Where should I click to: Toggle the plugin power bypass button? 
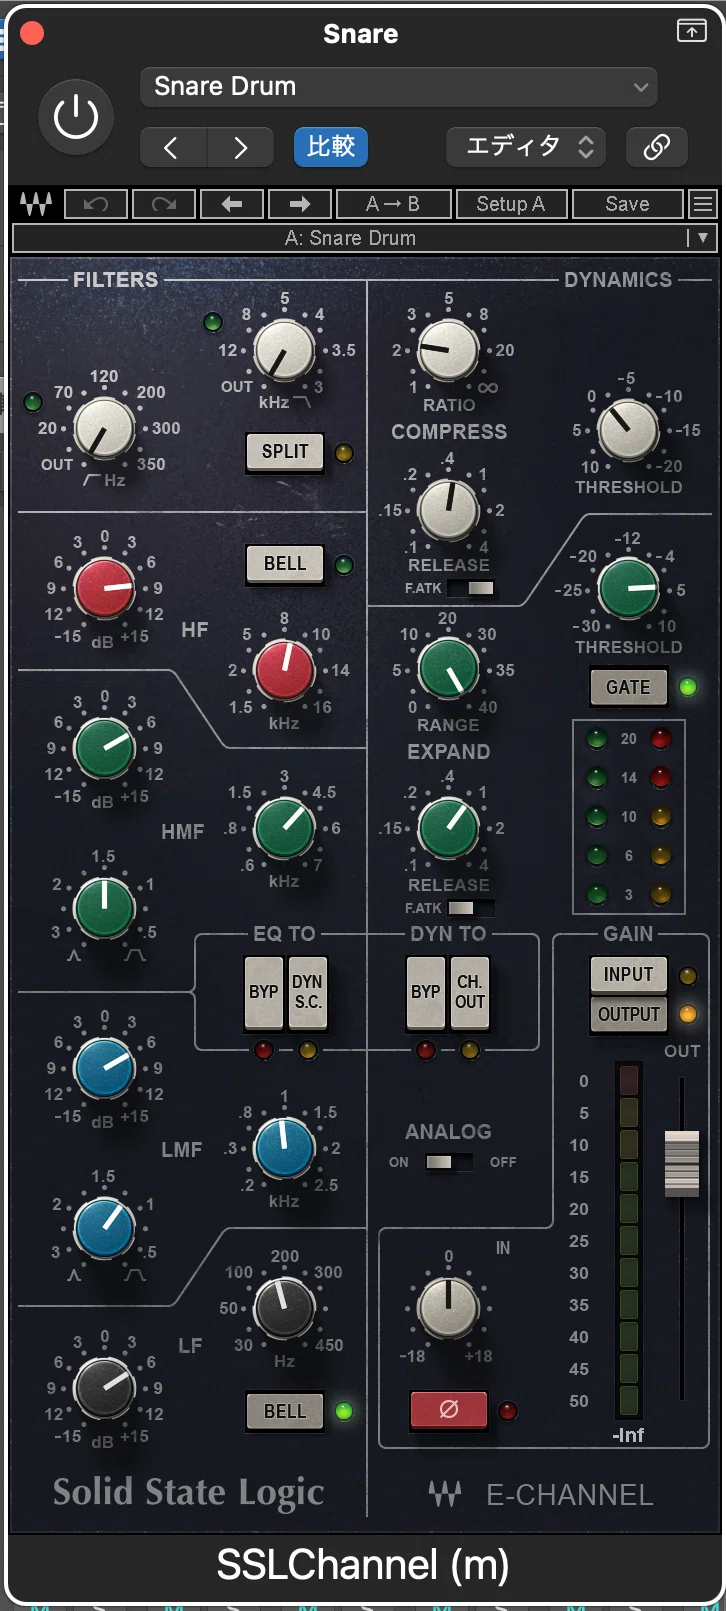pyautogui.click(x=76, y=119)
